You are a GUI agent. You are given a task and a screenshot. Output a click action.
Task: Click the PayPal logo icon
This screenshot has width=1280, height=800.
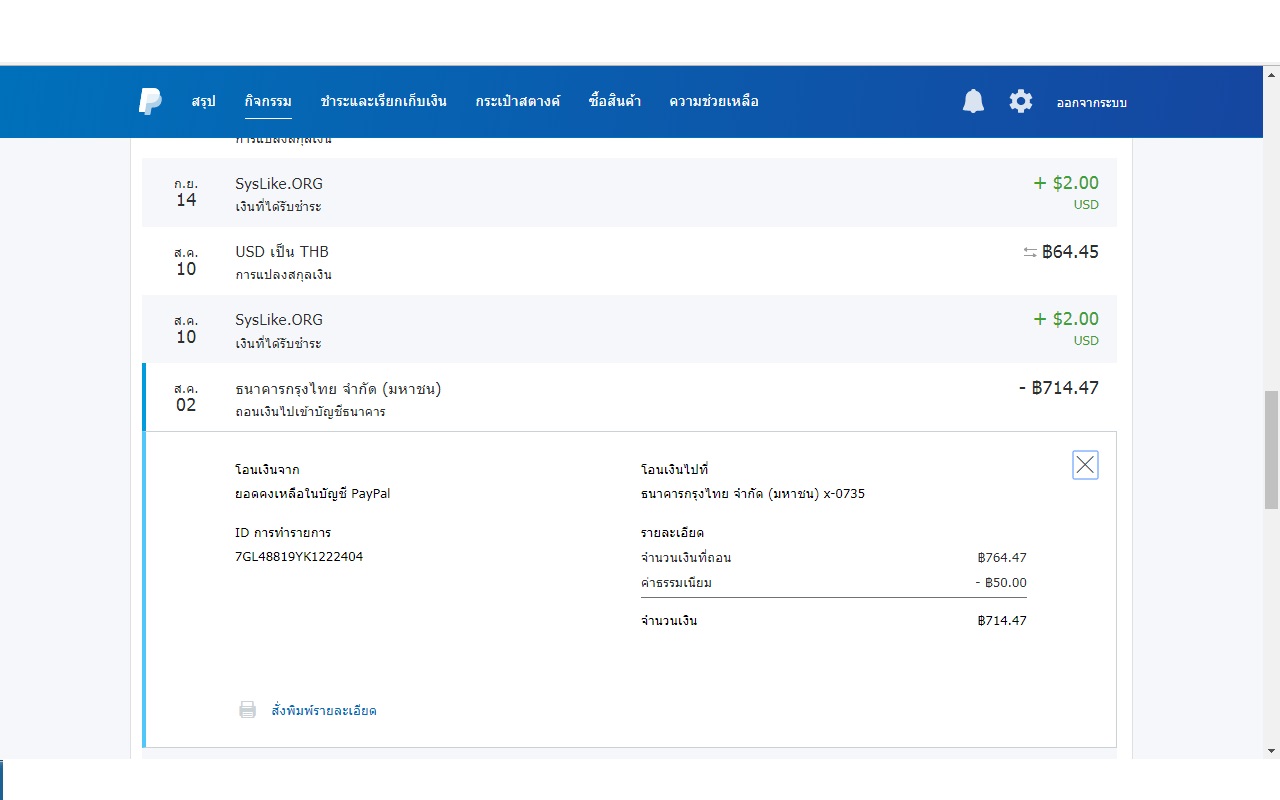150,101
